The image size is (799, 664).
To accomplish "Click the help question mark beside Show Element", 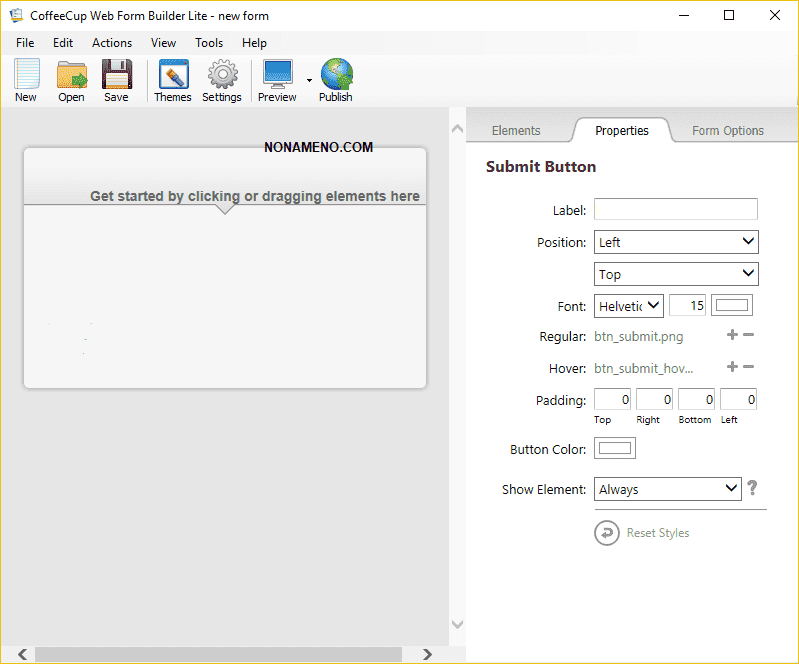I will pyautogui.click(x=752, y=488).
